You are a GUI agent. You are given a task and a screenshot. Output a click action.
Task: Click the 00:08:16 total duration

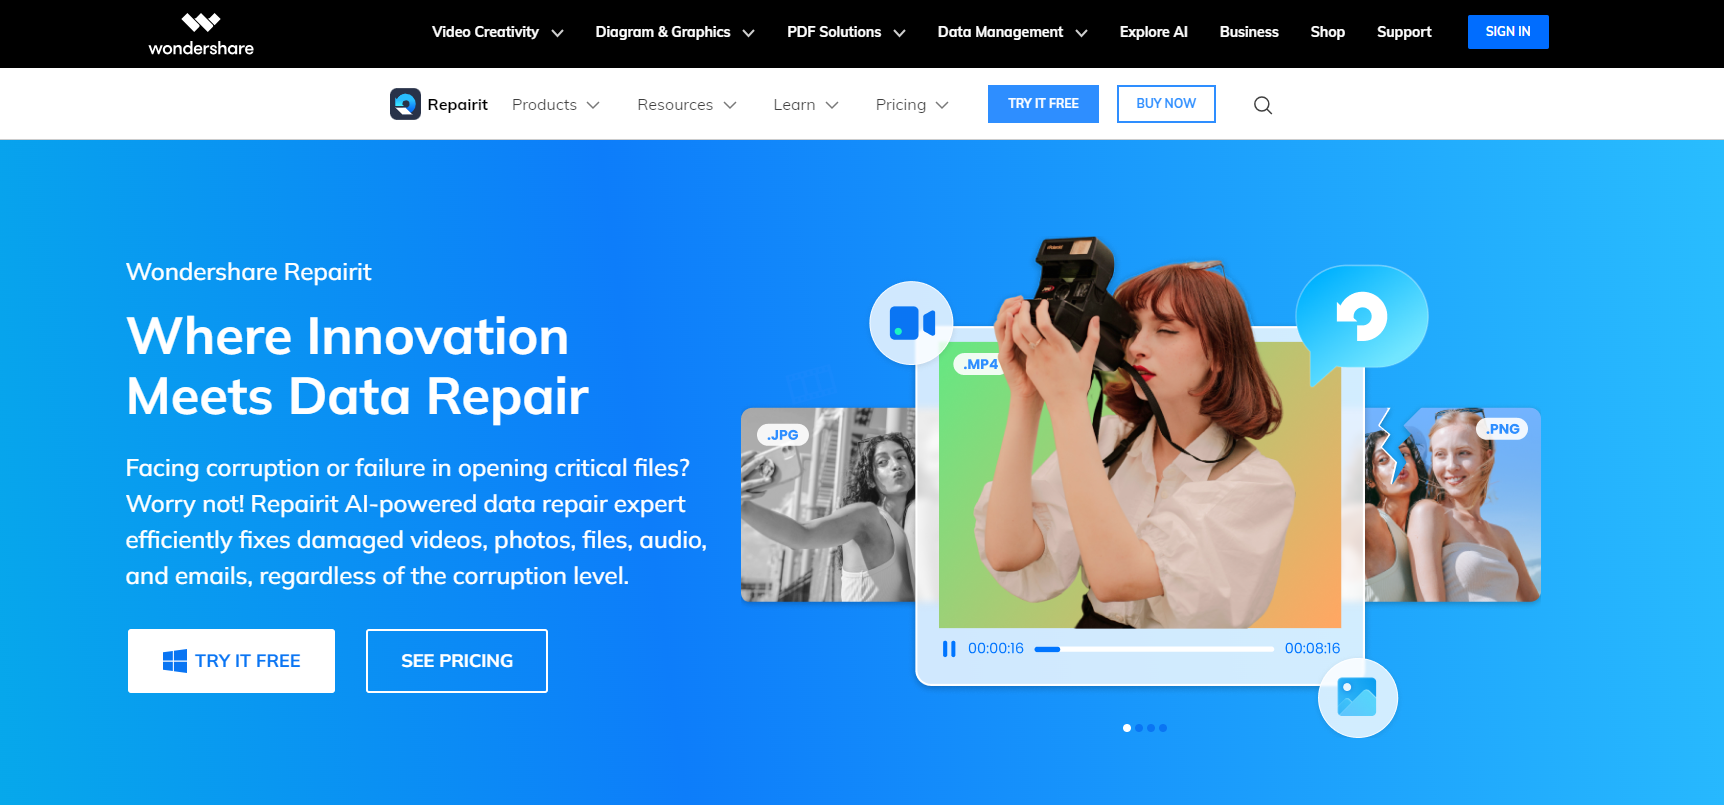[1312, 649]
